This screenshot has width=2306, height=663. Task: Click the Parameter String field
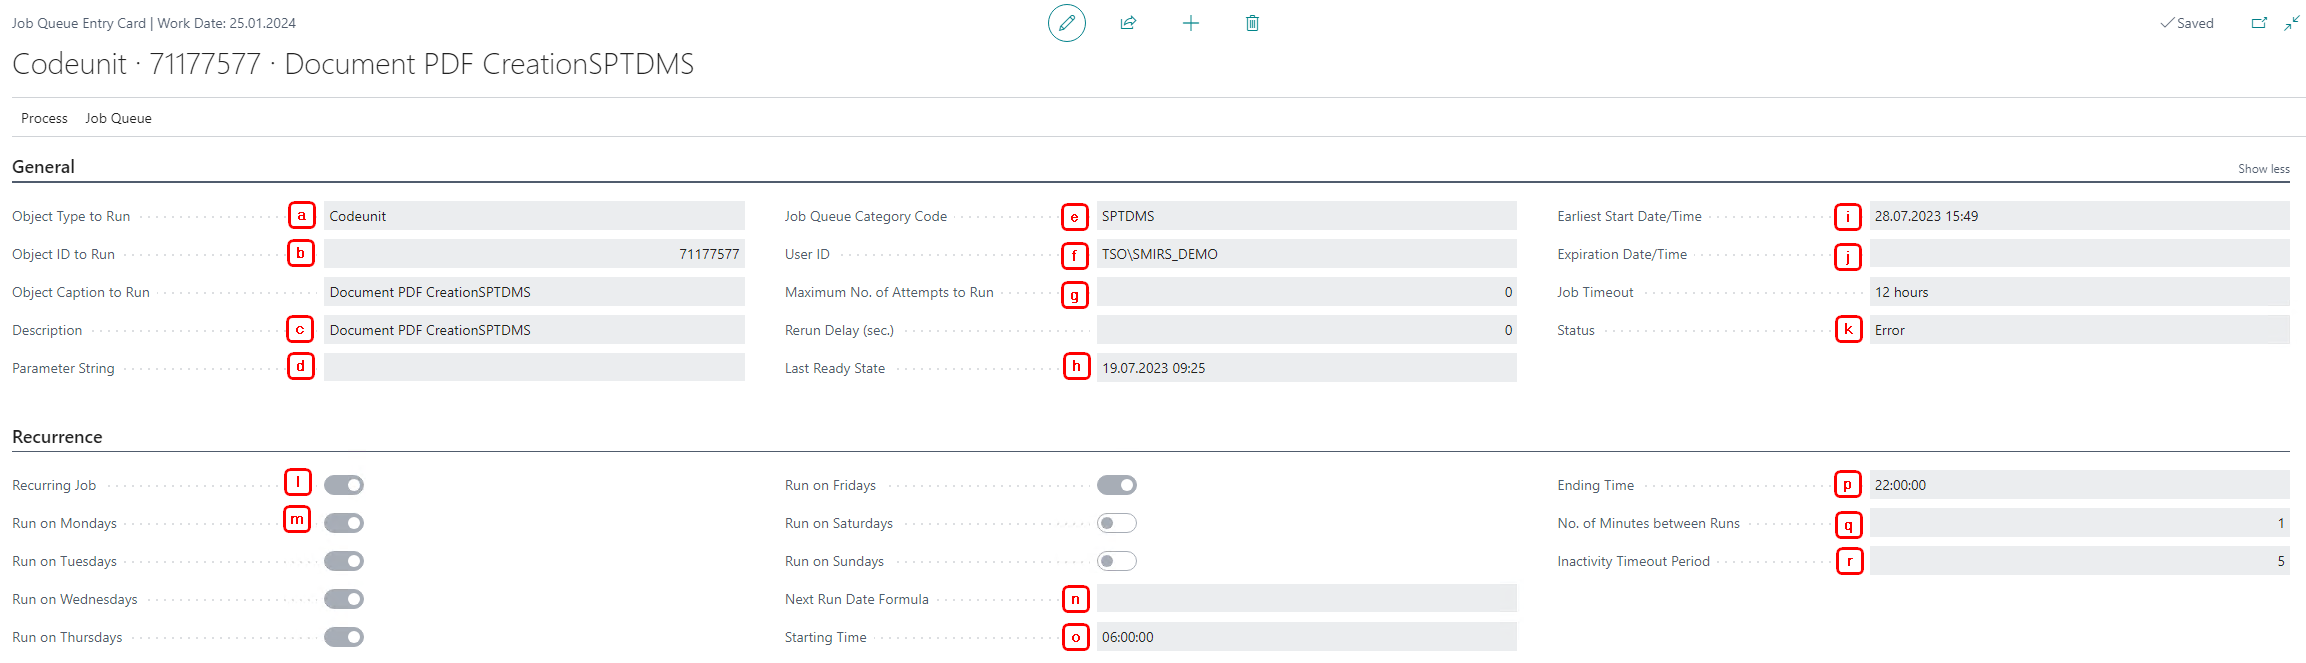pos(534,367)
